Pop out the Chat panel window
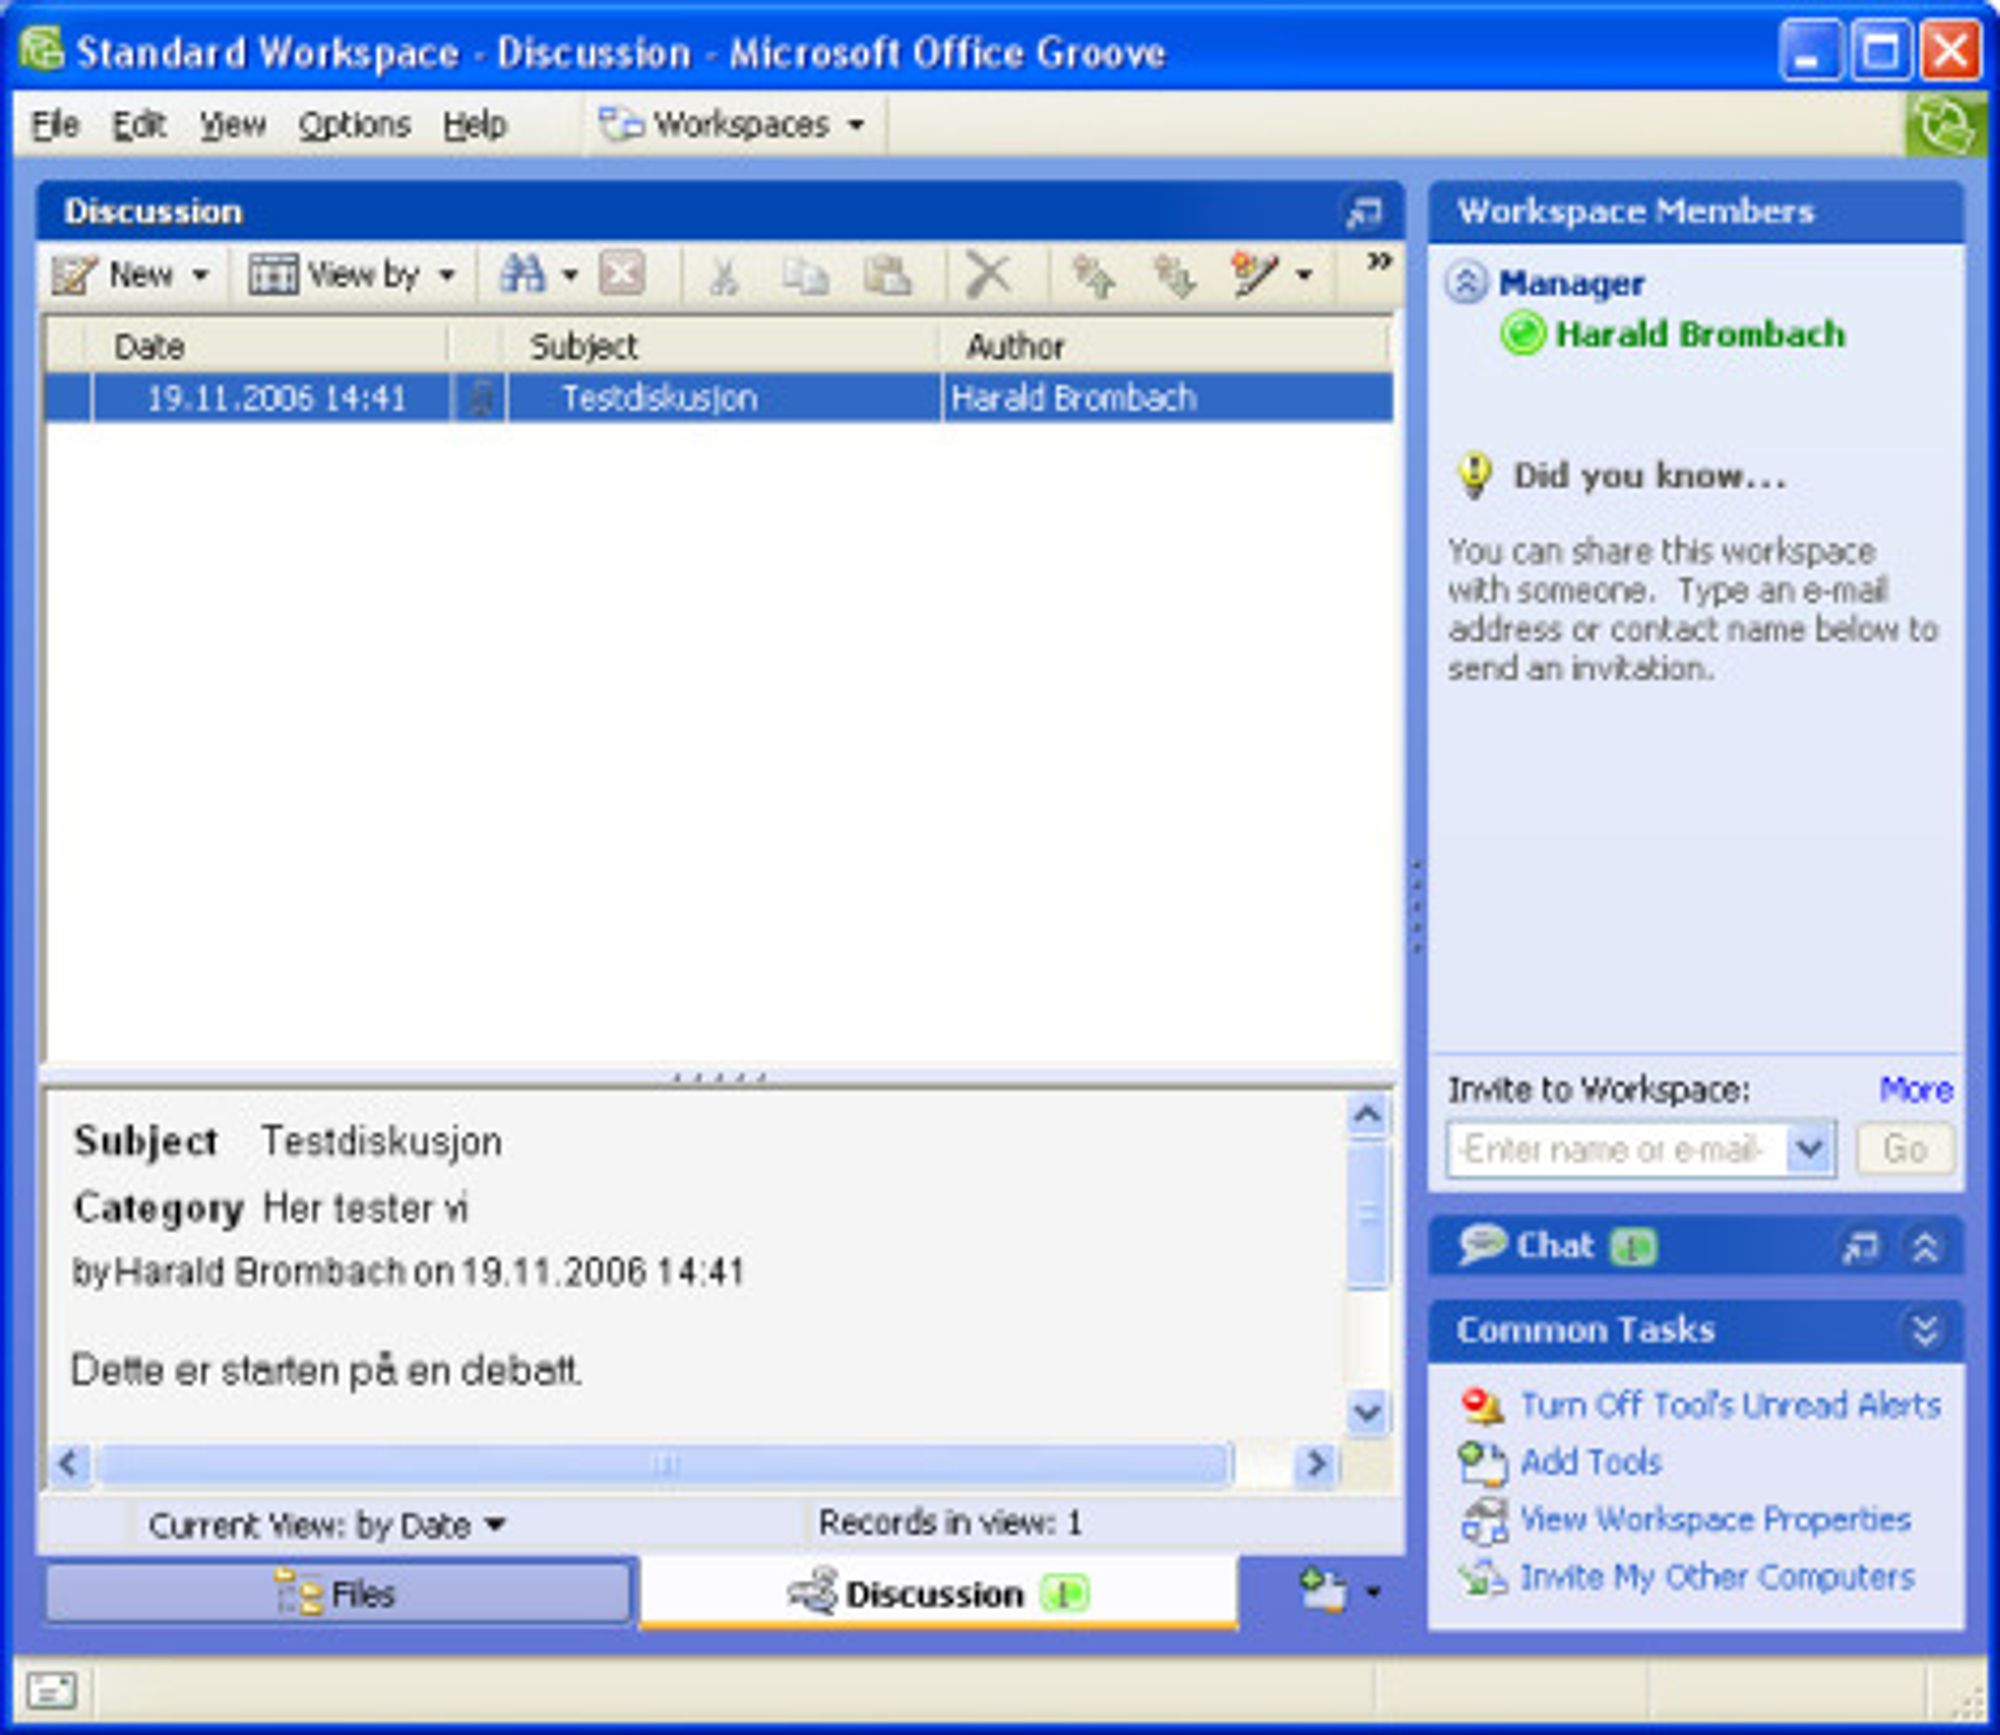 pyautogui.click(x=1860, y=1246)
